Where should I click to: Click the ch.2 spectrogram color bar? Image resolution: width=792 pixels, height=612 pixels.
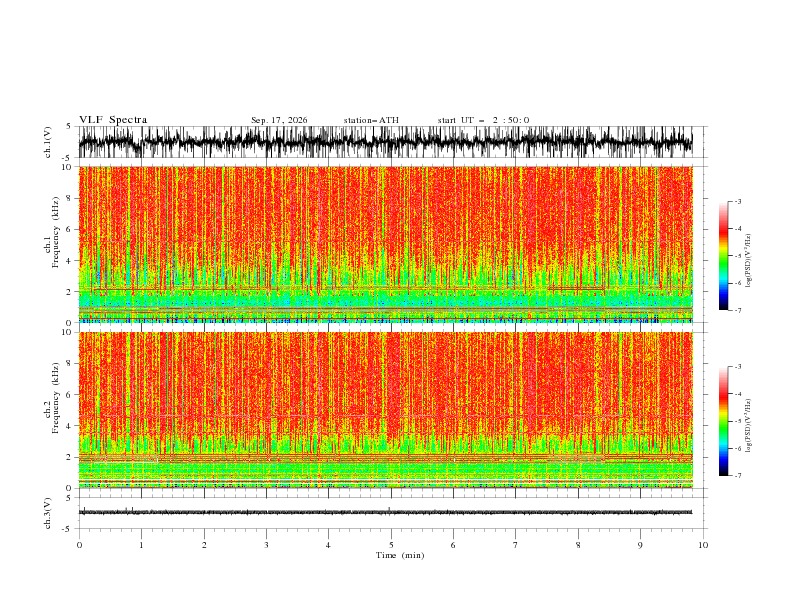(x=723, y=421)
